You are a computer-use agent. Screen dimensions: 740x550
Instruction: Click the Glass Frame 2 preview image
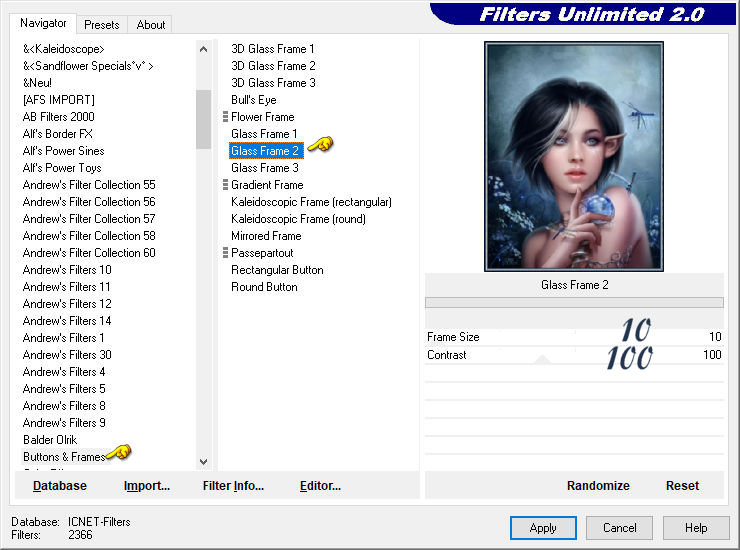click(x=574, y=156)
